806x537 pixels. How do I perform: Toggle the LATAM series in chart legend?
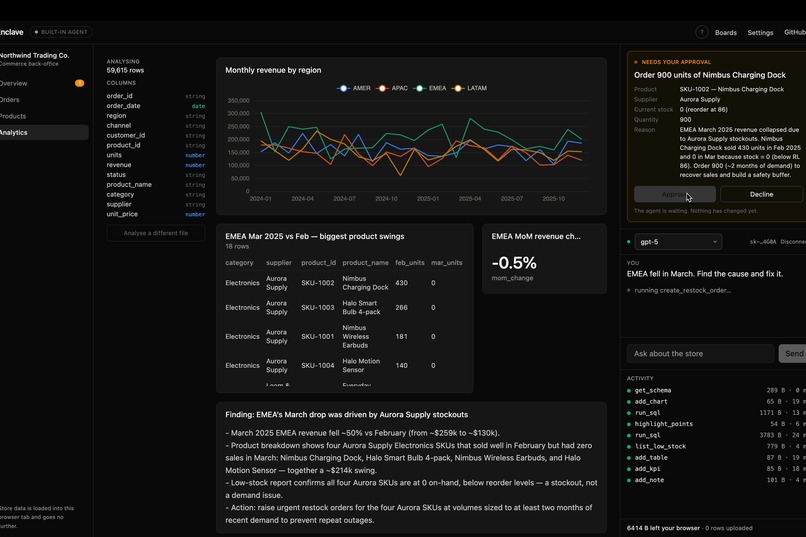[470, 88]
